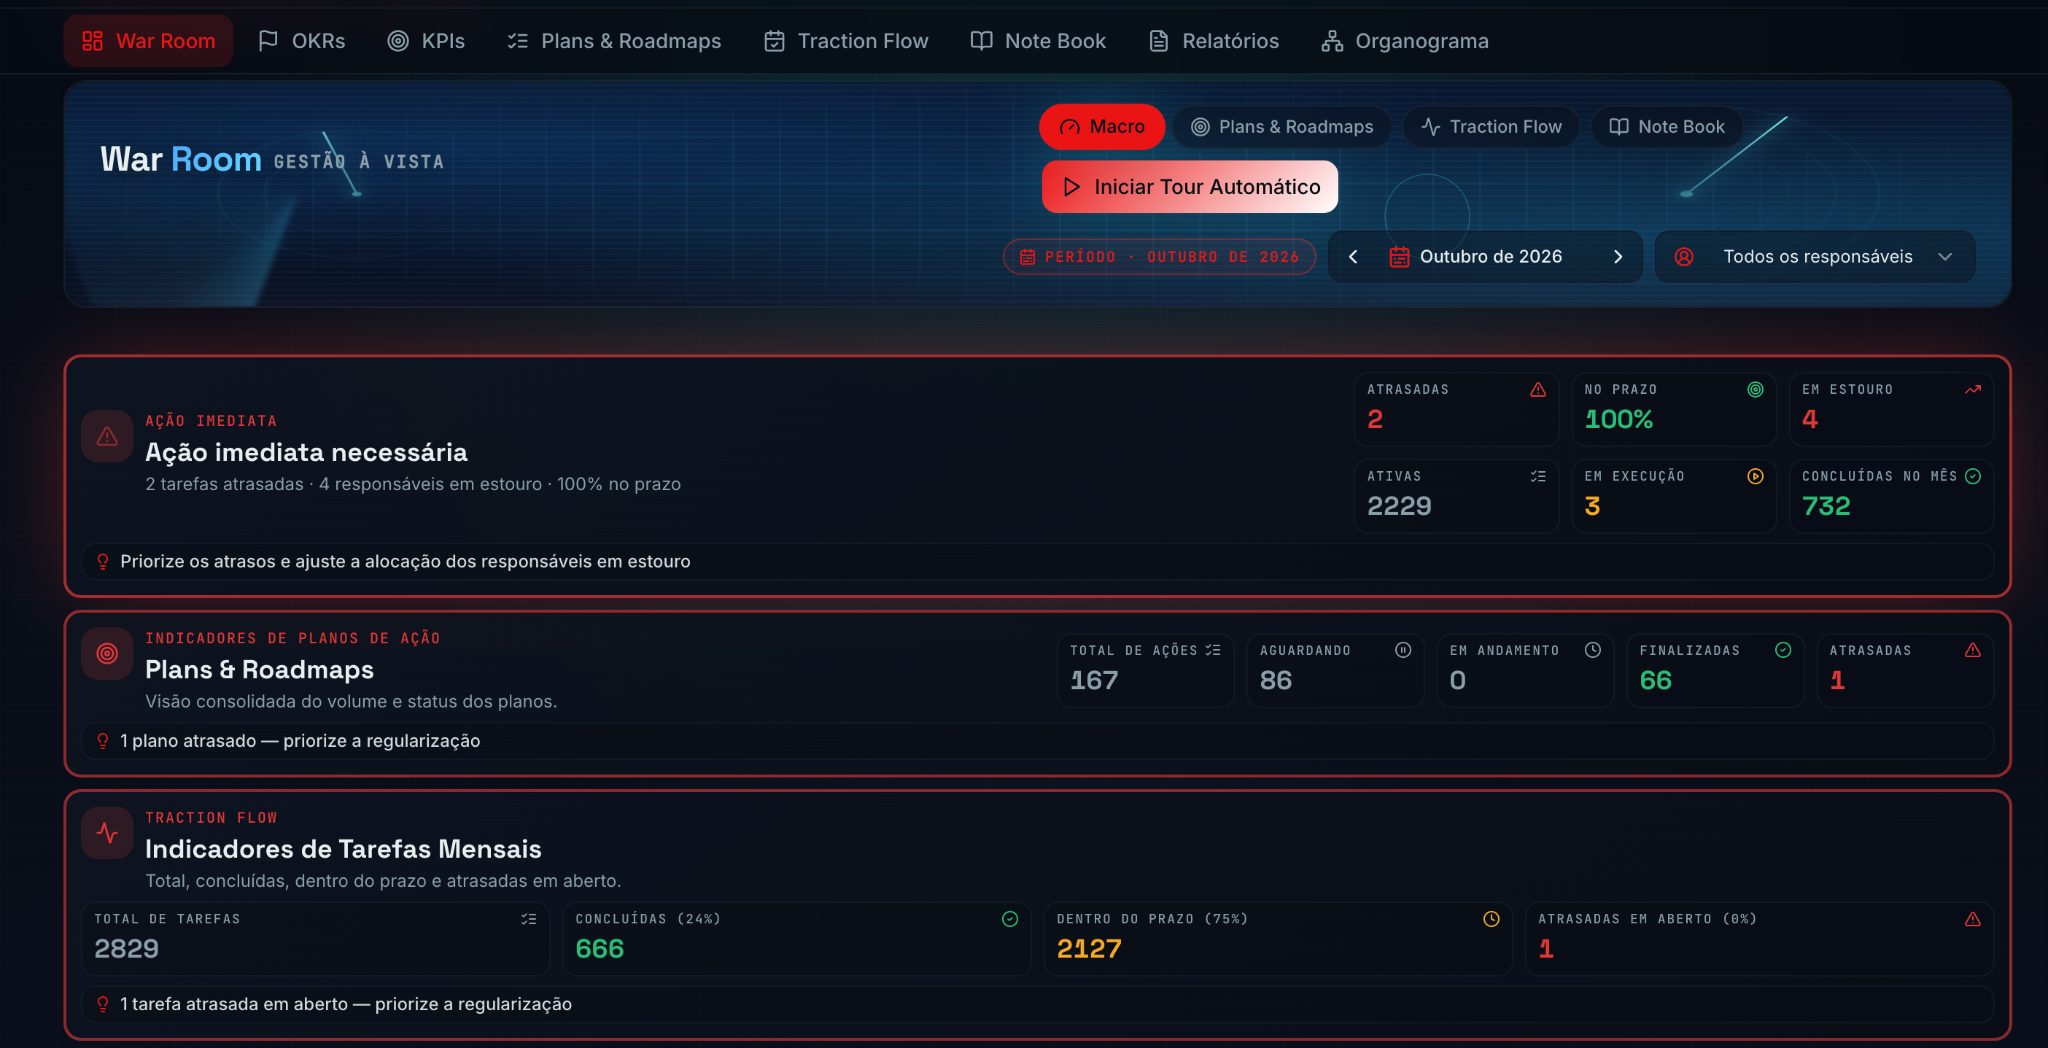Click the Plans & Roadmaps target icon tile
Image resolution: width=2048 pixels, height=1048 pixels.
107,654
